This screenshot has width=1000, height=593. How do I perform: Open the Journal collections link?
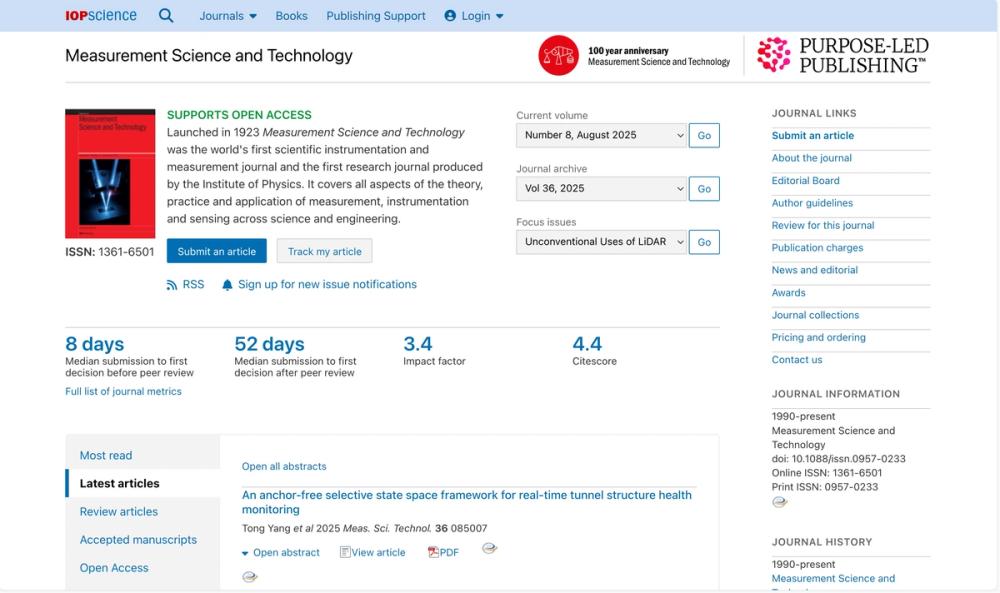[815, 315]
